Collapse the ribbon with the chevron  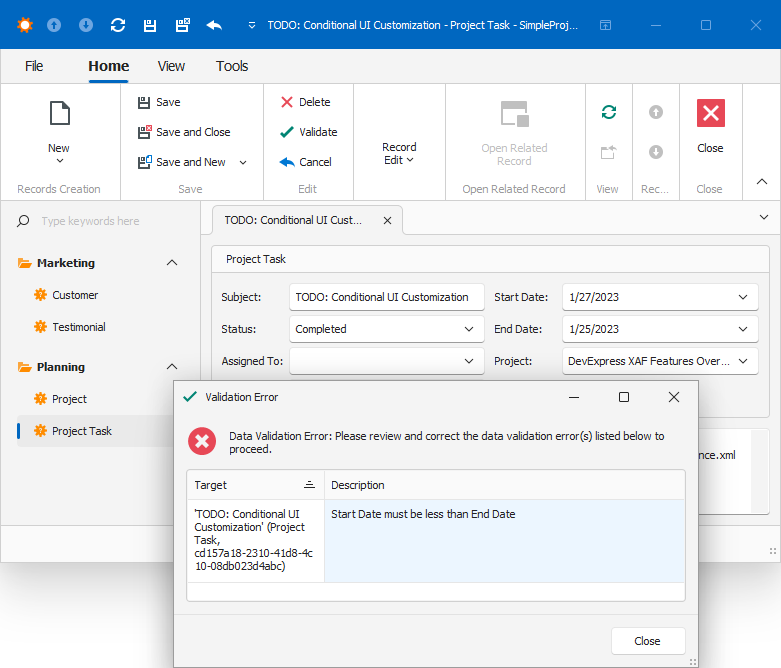(762, 181)
